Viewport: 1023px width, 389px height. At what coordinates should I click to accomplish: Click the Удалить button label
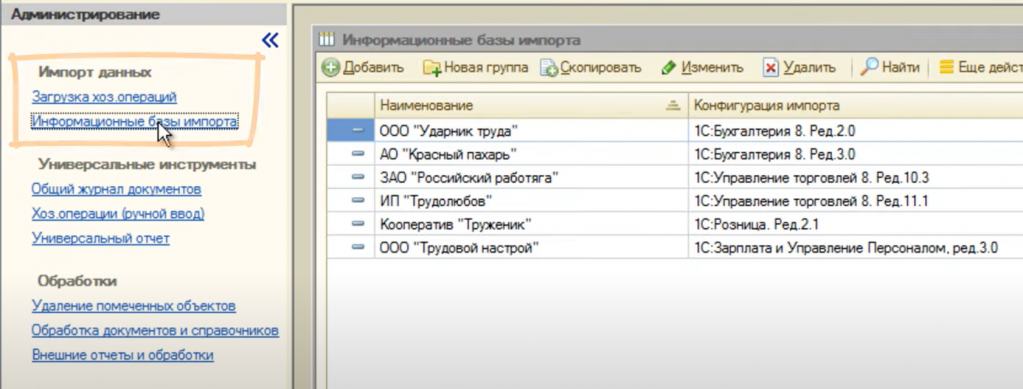tap(809, 68)
